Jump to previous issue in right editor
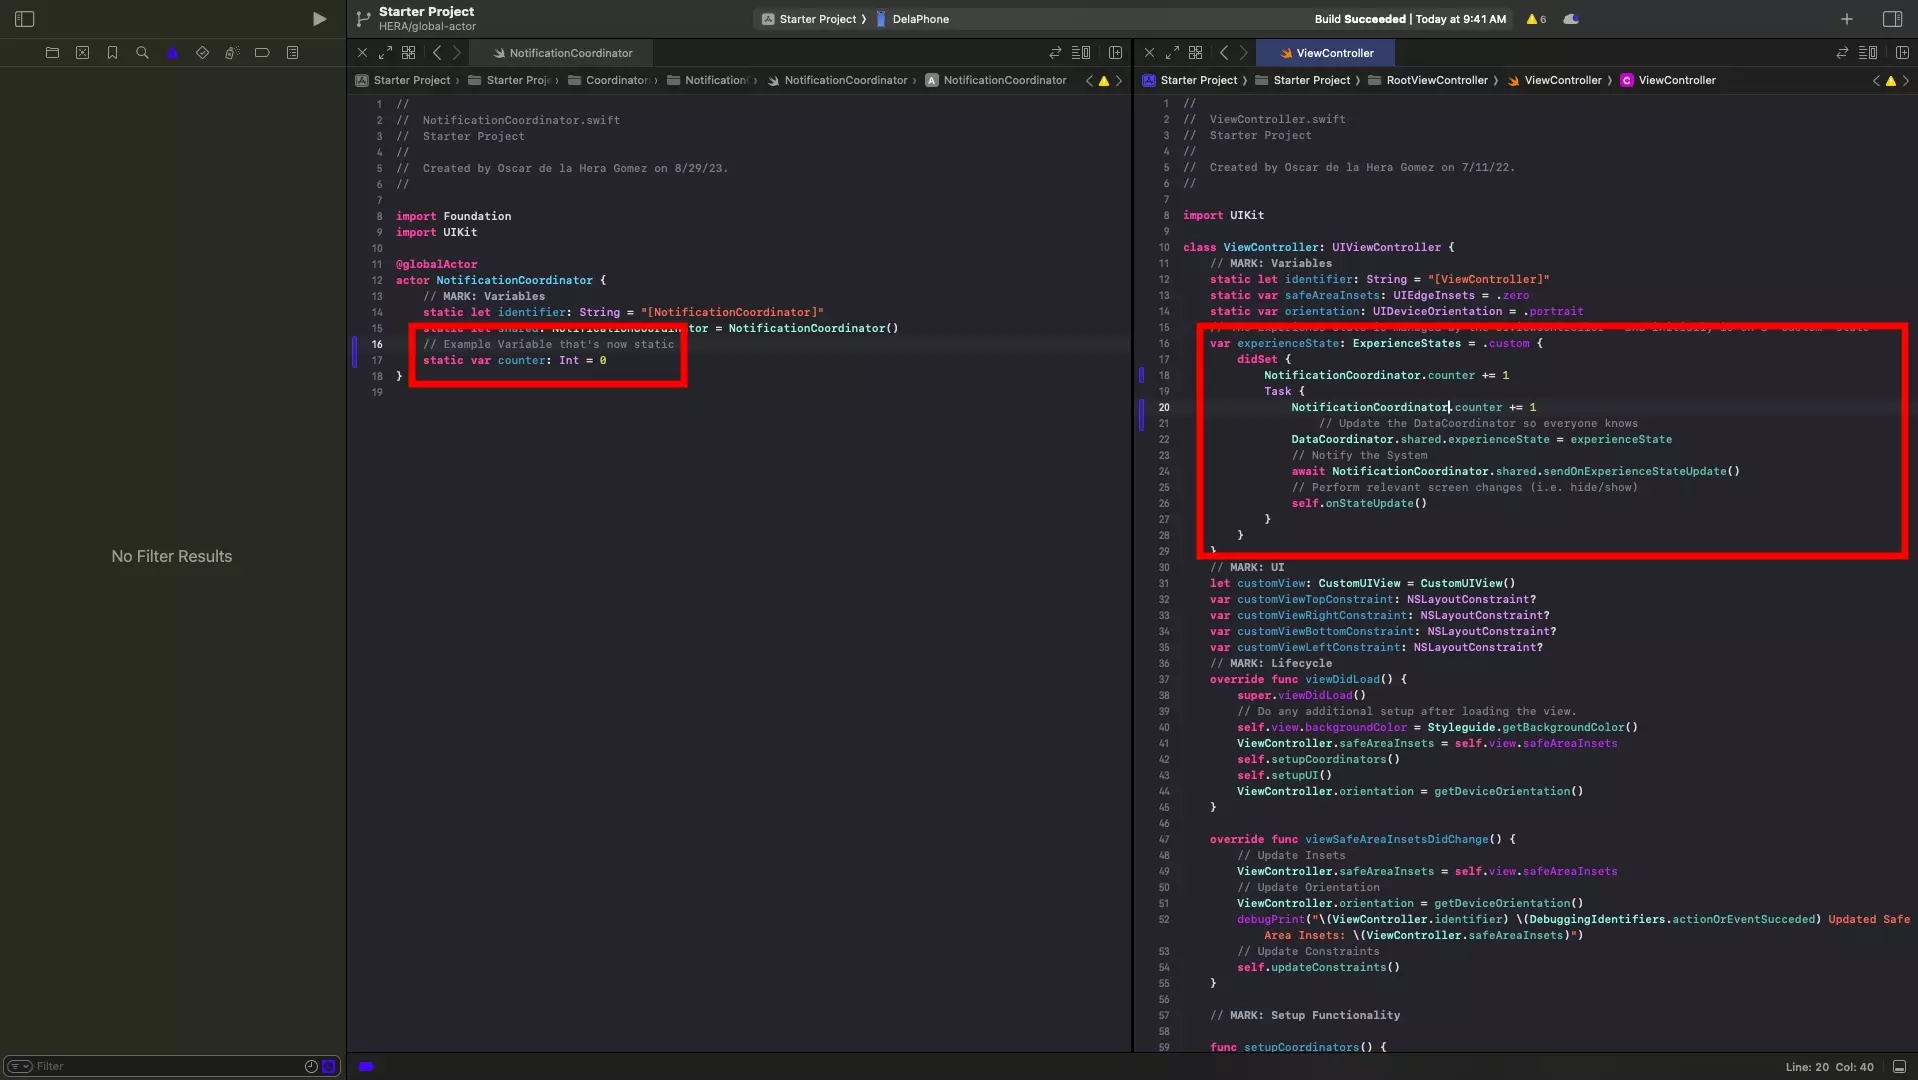 [1876, 81]
